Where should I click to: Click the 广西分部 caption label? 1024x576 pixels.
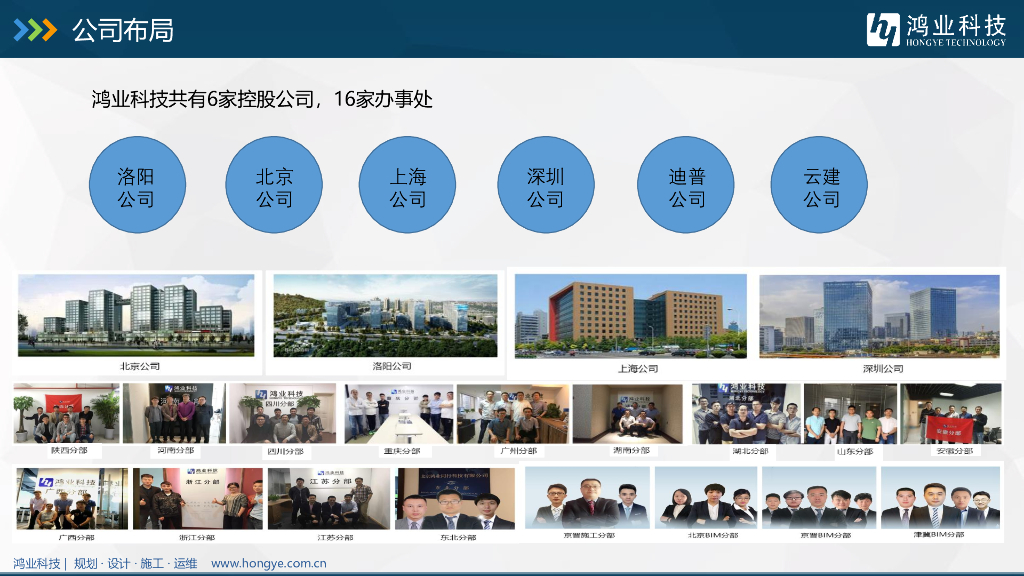pos(76,537)
